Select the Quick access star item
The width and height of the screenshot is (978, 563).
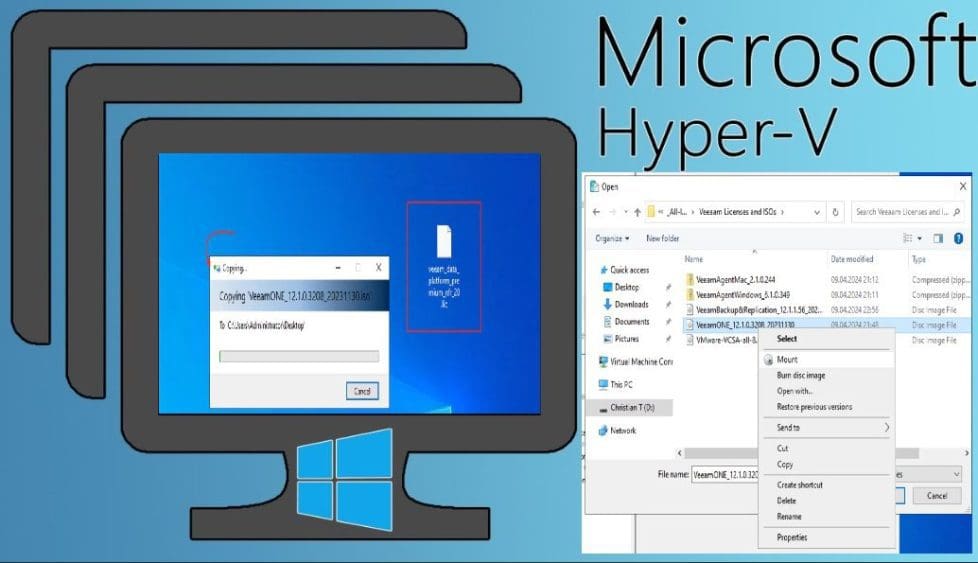[x=624, y=270]
